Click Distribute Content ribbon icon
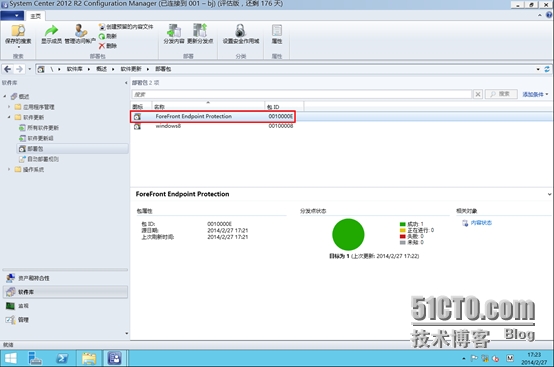 pos(173,30)
